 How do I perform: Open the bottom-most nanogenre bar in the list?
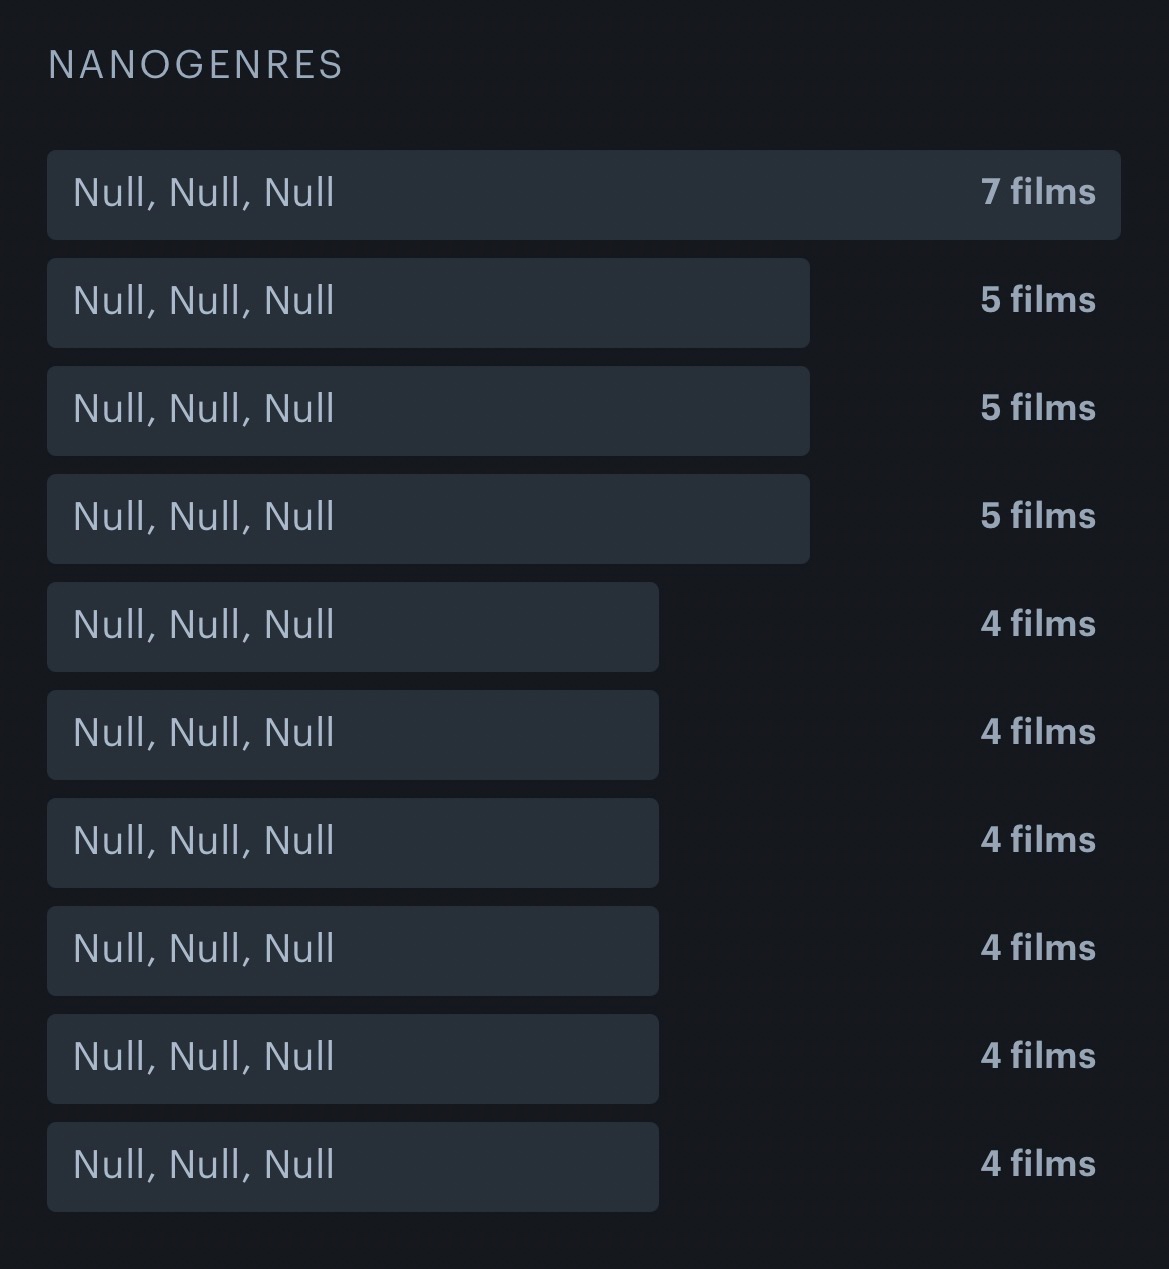tap(352, 1167)
